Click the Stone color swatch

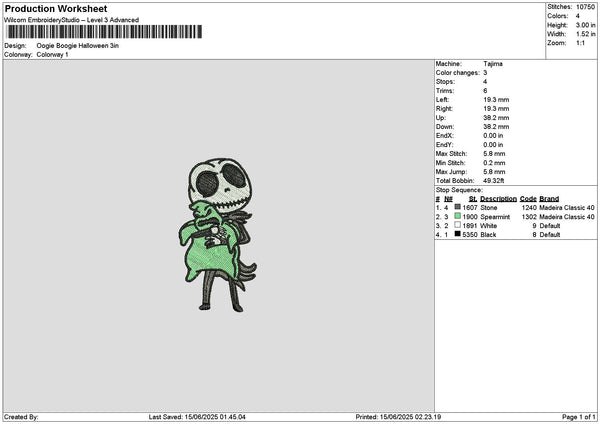click(x=457, y=207)
